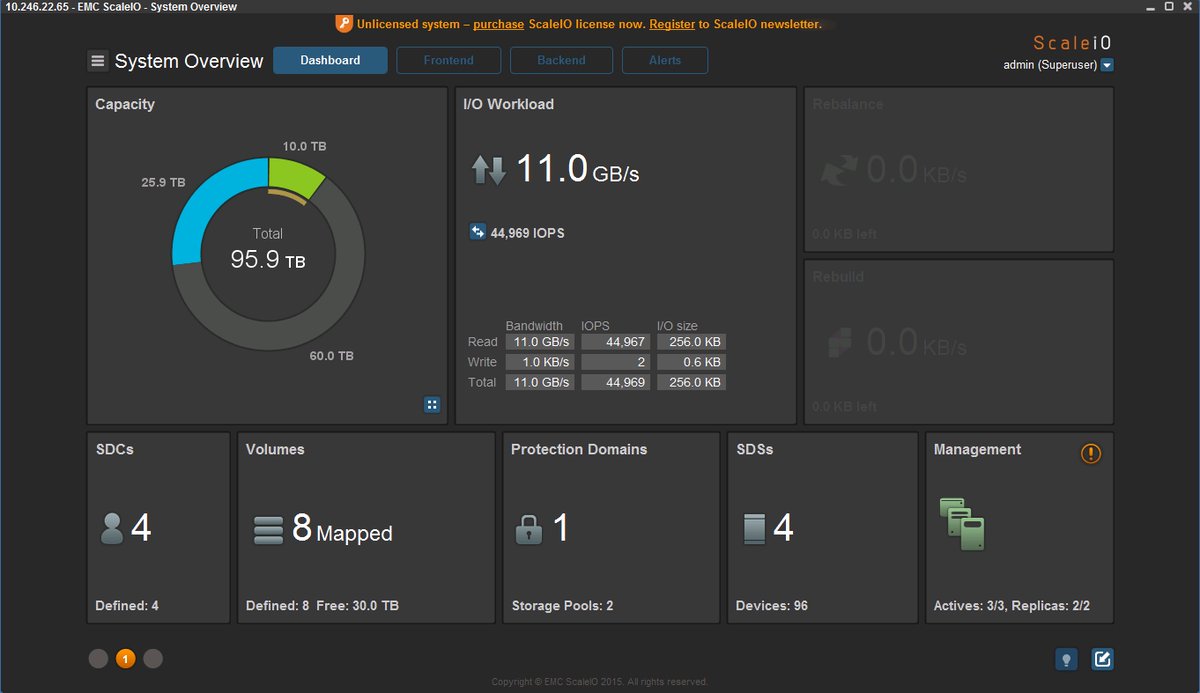Click Write bandwidth cell 1.0 KB/s
The width and height of the screenshot is (1200, 693).
tap(540, 362)
